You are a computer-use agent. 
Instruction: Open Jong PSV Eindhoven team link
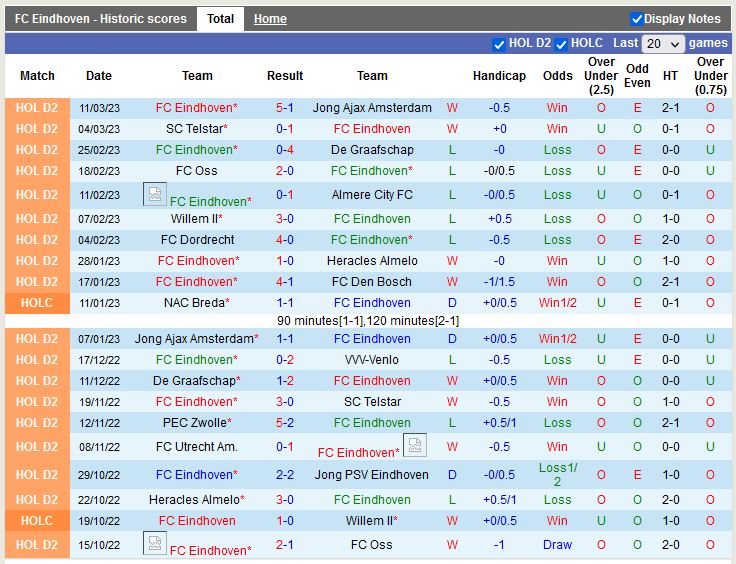tap(372, 475)
